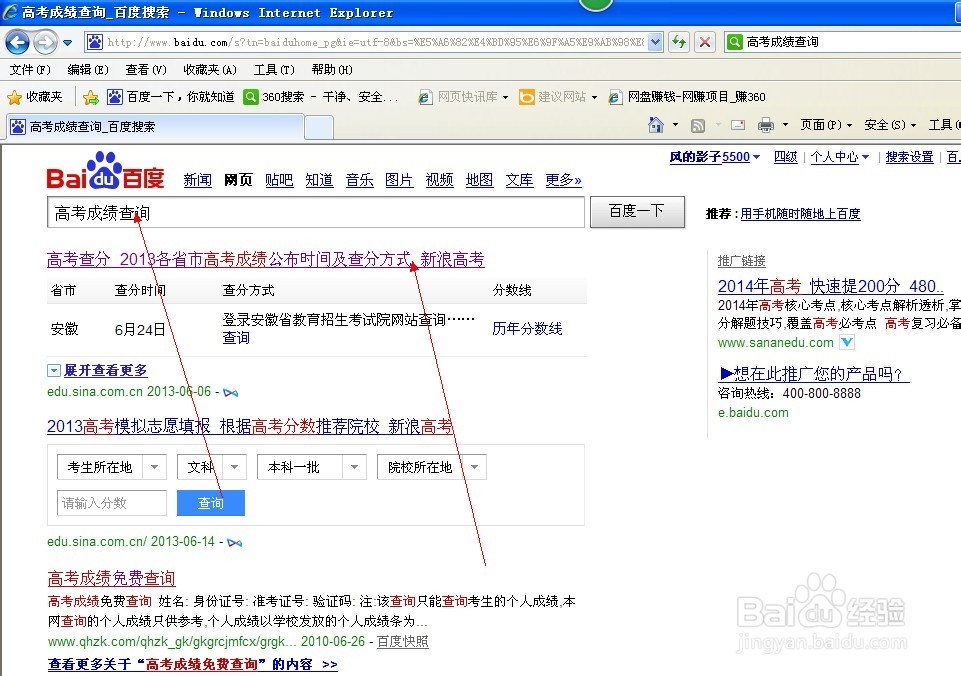Go to Baidu 音乐 section
Viewport: 961px width, 676px height.
[359, 180]
